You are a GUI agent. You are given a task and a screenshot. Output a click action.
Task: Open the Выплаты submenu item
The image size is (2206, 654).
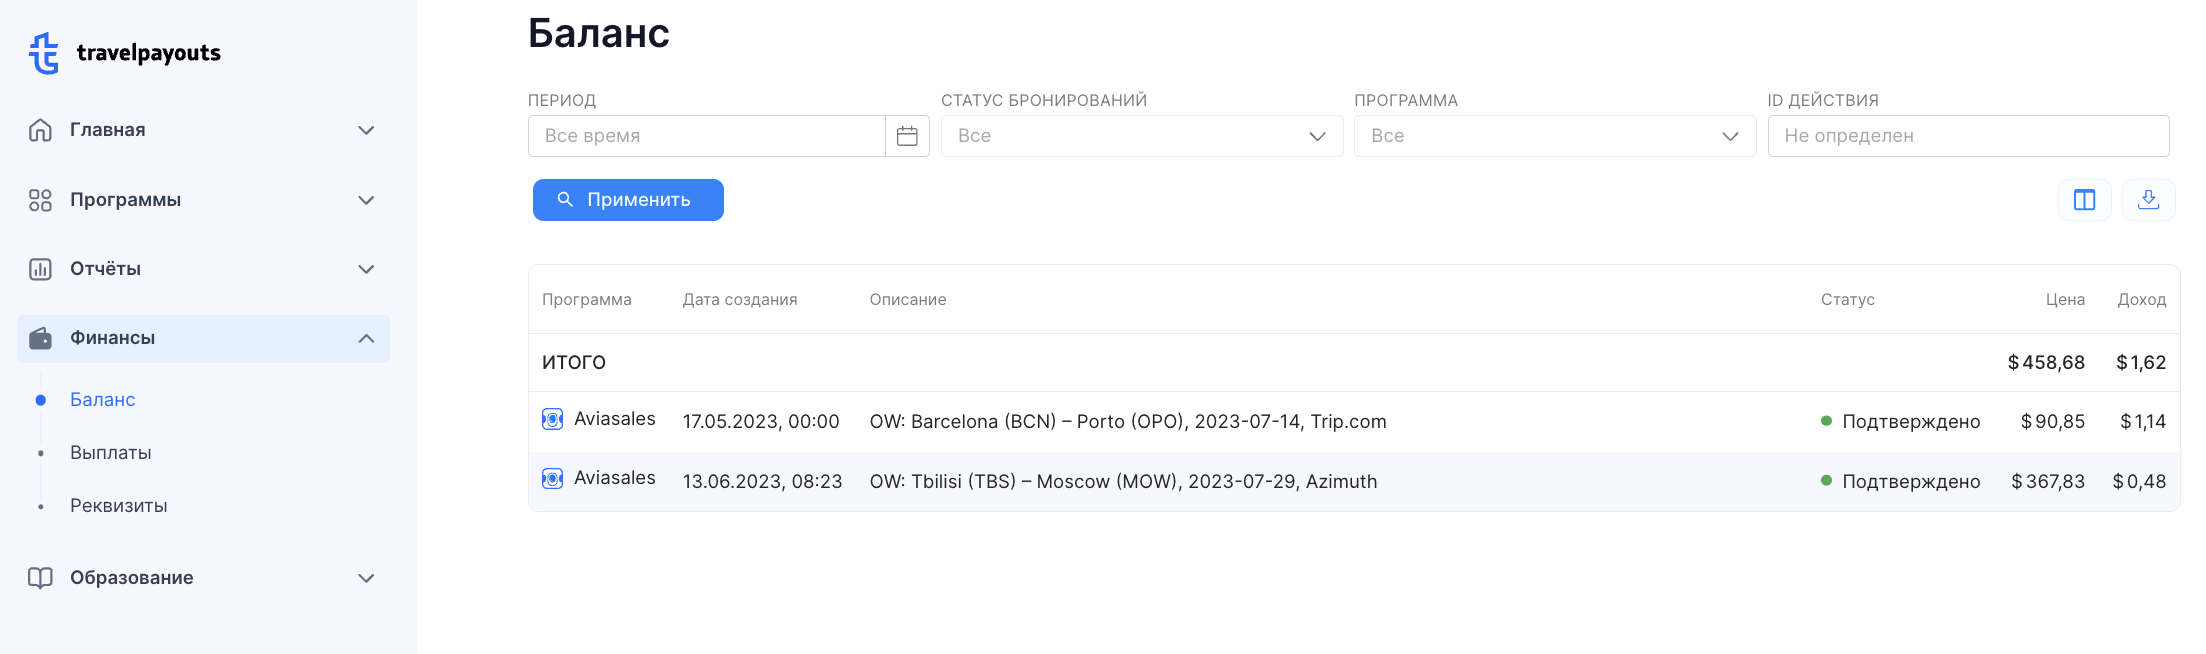(111, 453)
